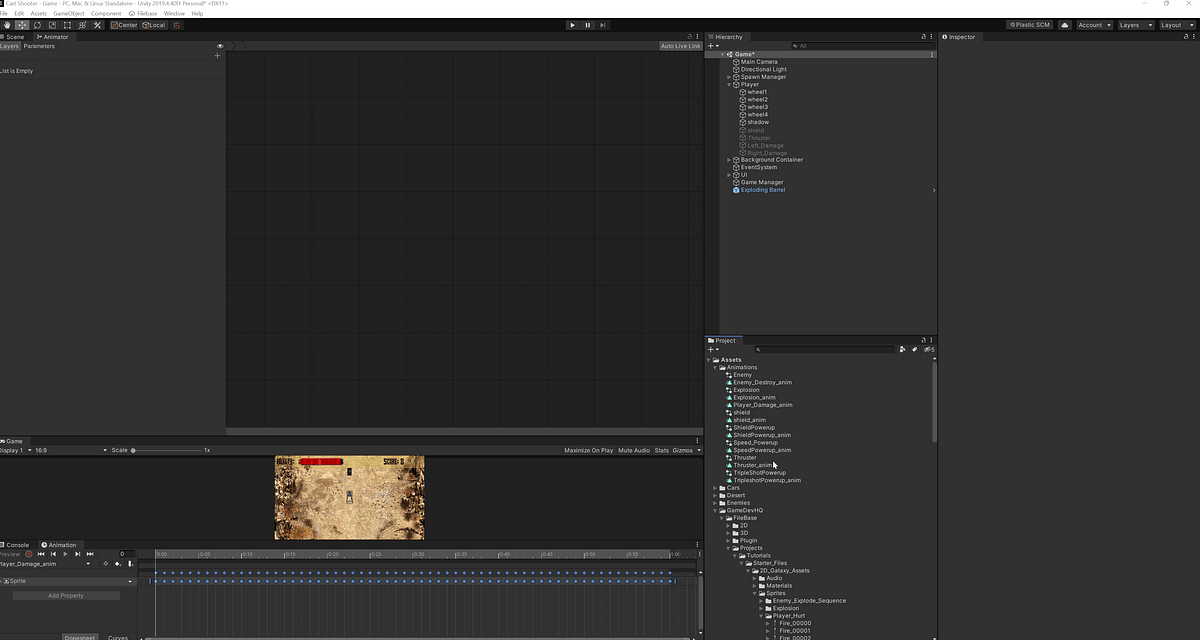Expand the Background Container in Hierarchy

tap(728, 159)
